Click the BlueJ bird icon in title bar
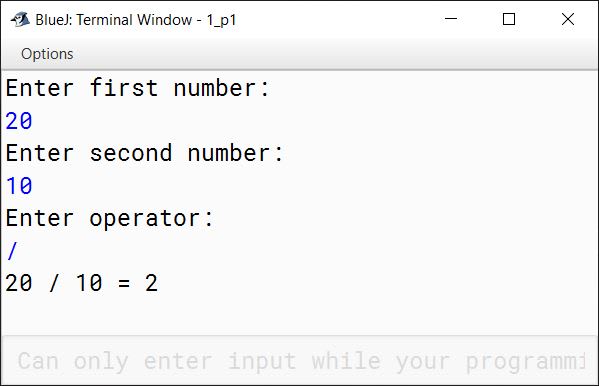The height and width of the screenshot is (386, 599). click(20, 19)
